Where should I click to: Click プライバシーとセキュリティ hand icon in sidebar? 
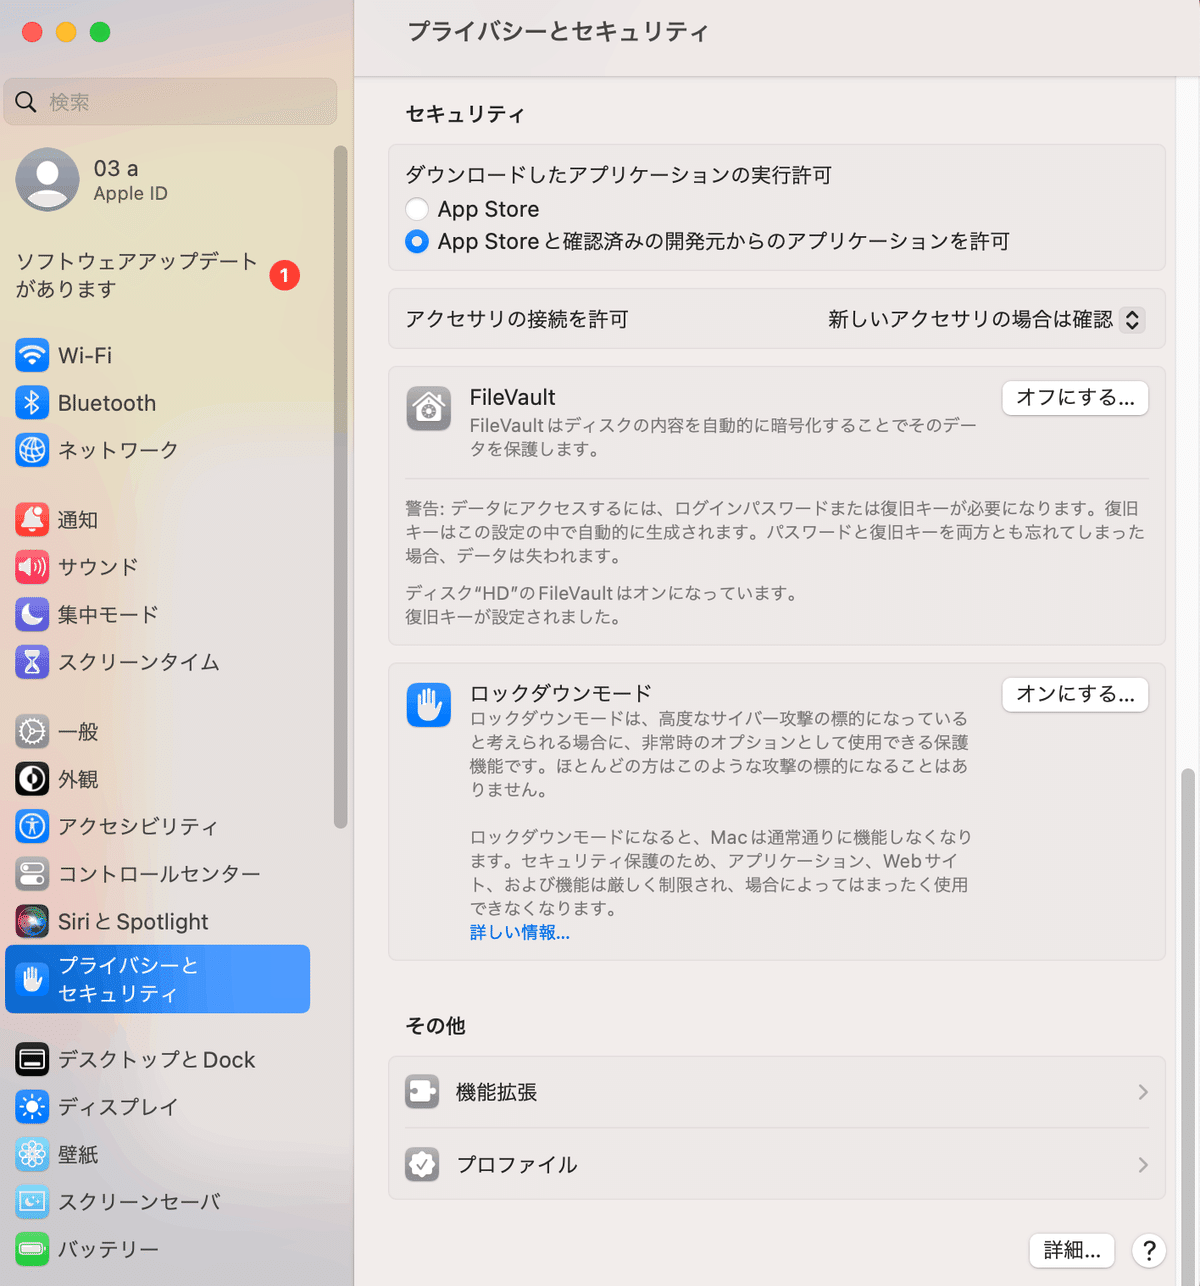click(32, 979)
